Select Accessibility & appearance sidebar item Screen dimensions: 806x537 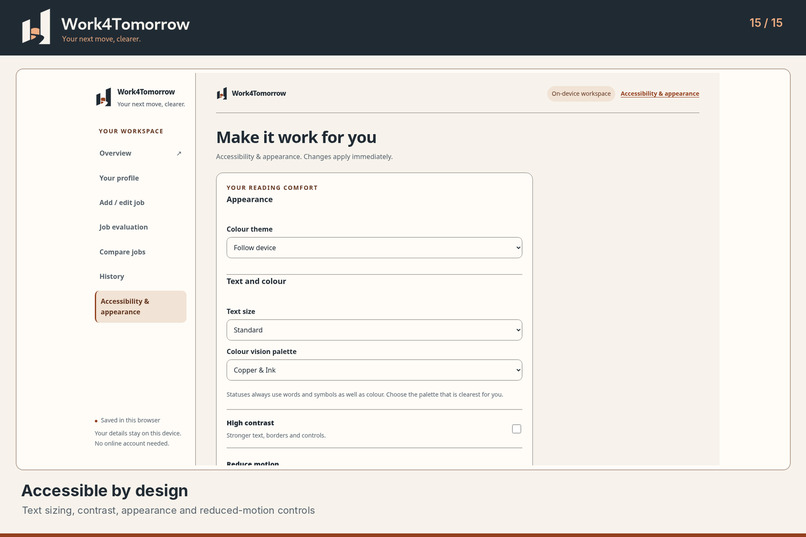pos(140,307)
